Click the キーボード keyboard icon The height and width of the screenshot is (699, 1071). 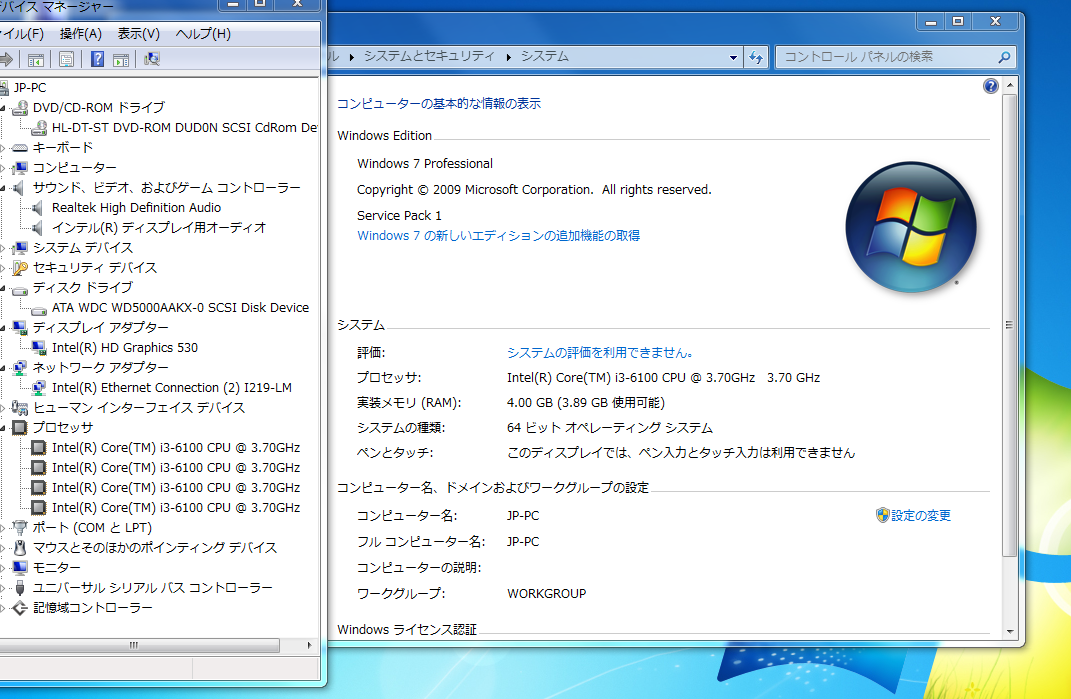pos(20,148)
